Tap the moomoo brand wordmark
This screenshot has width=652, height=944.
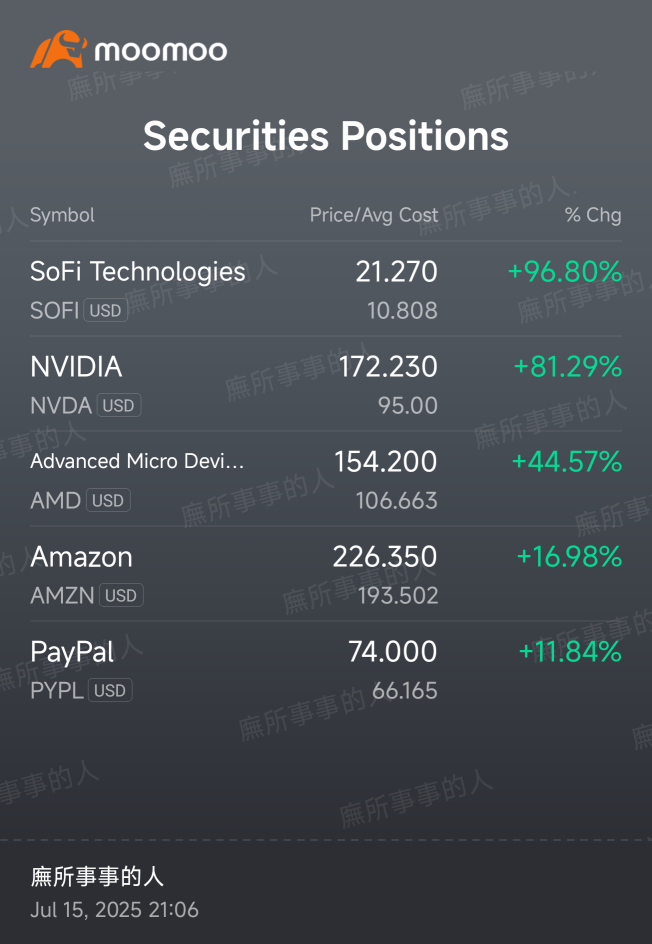(161, 51)
